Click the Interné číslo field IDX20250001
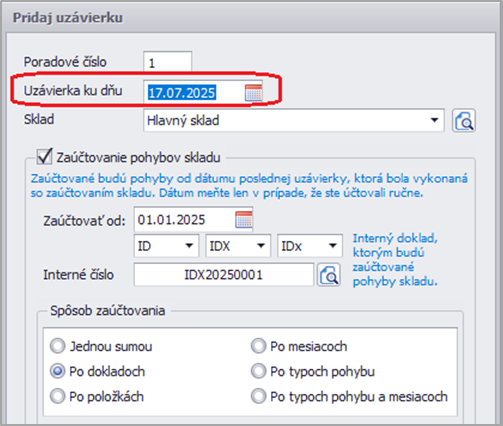Viewport: 503px width, 426px height. (224, 275)
